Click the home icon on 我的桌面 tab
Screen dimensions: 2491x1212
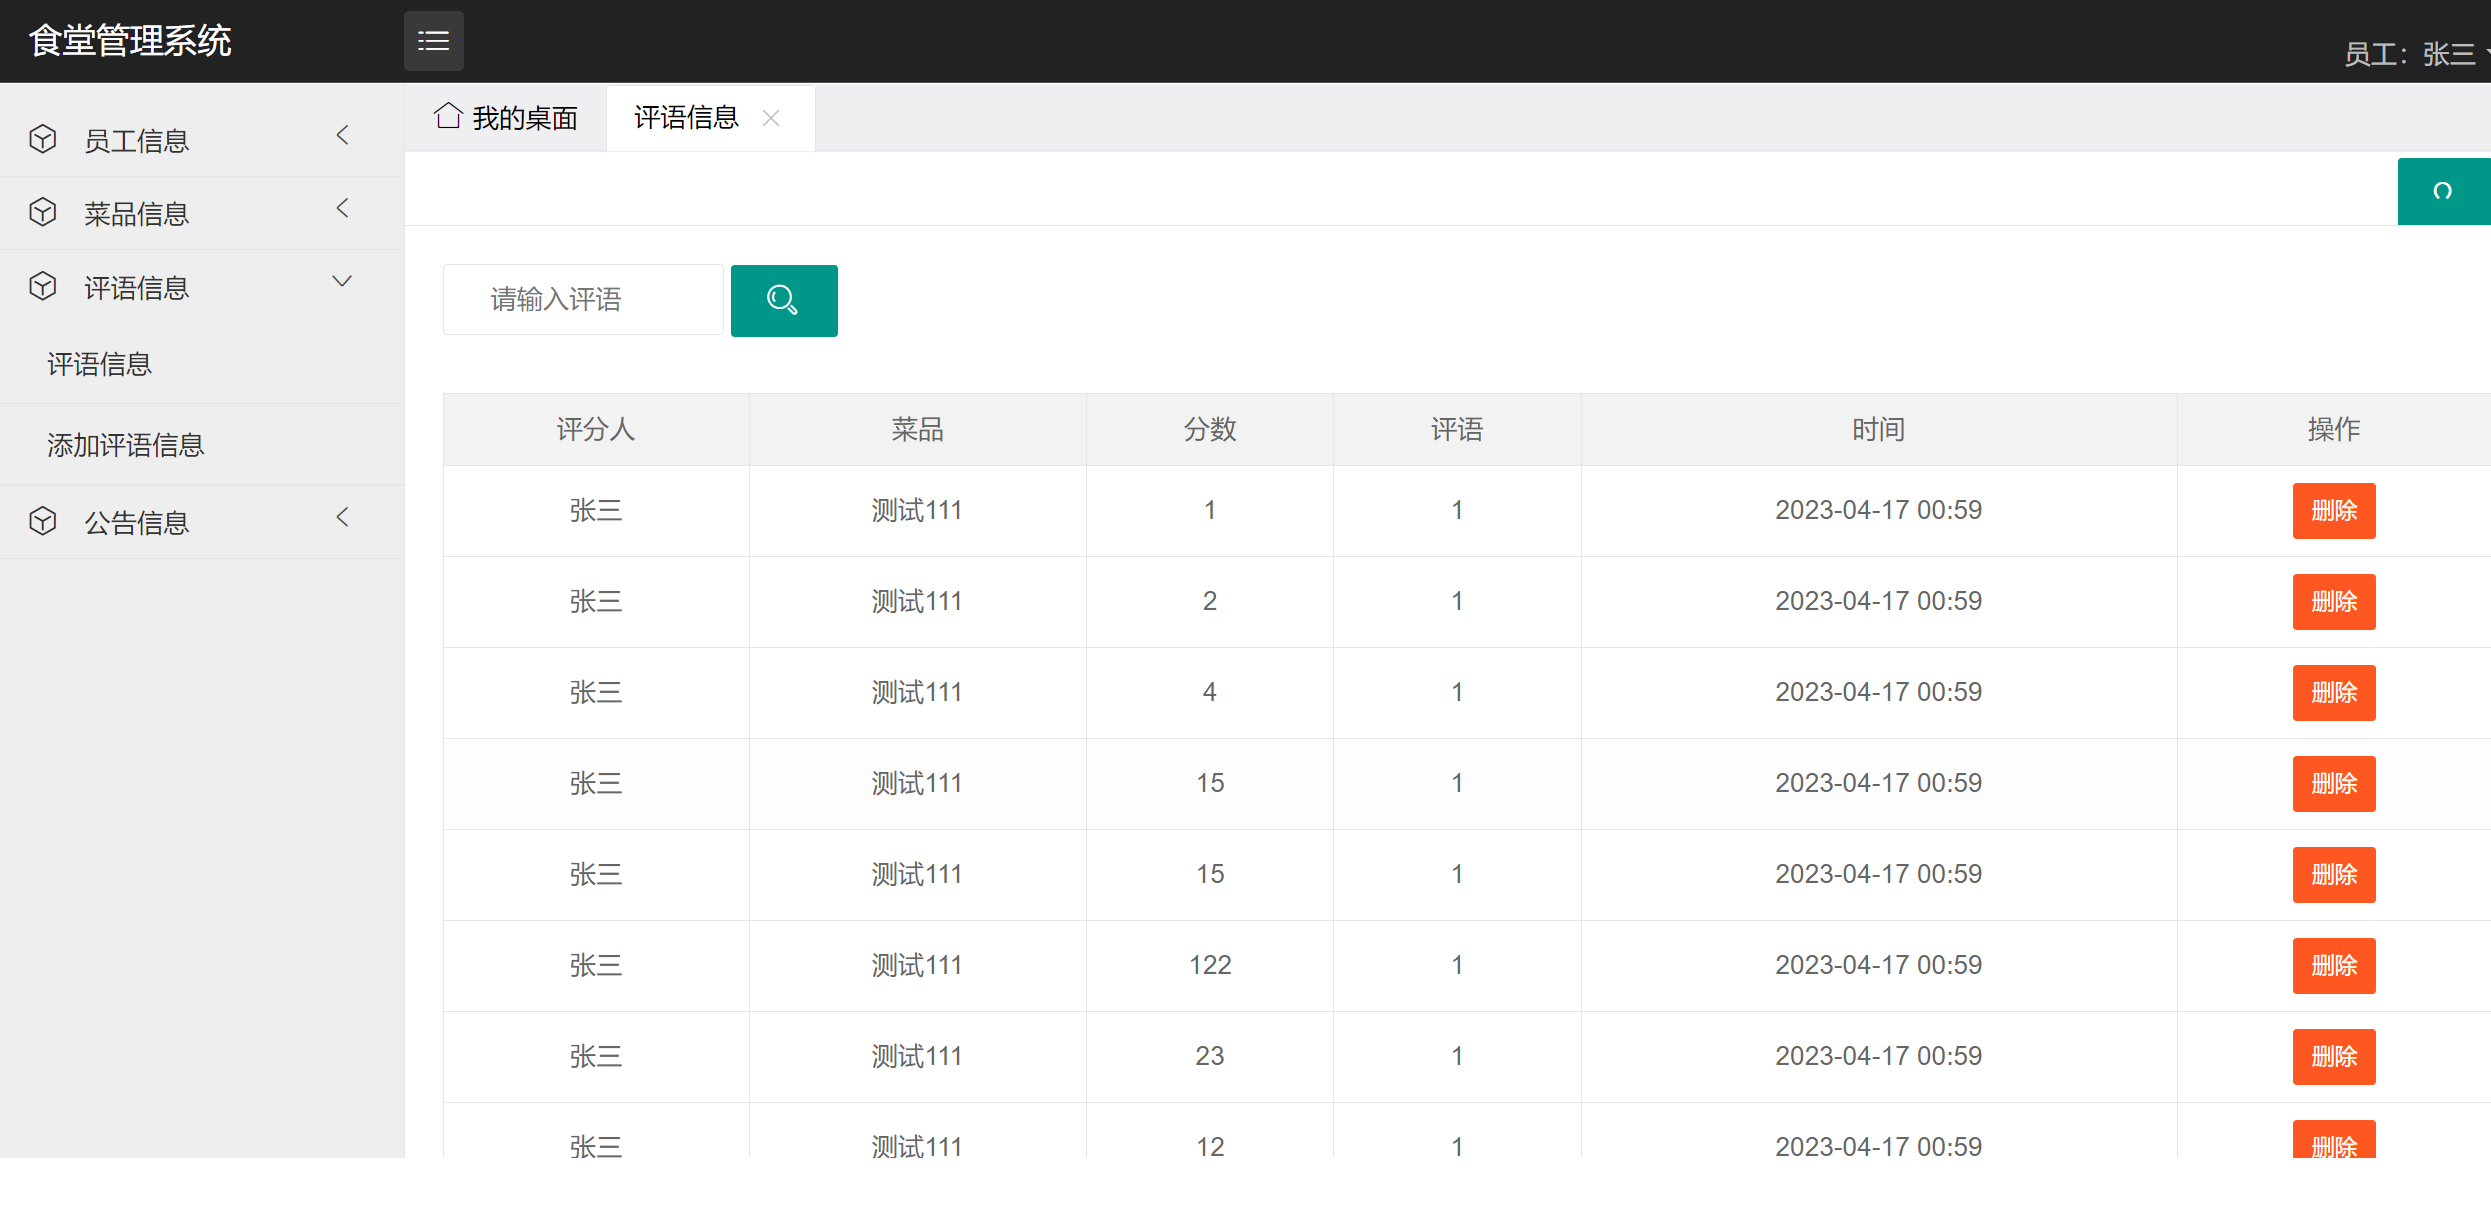[x=448, y=117]
